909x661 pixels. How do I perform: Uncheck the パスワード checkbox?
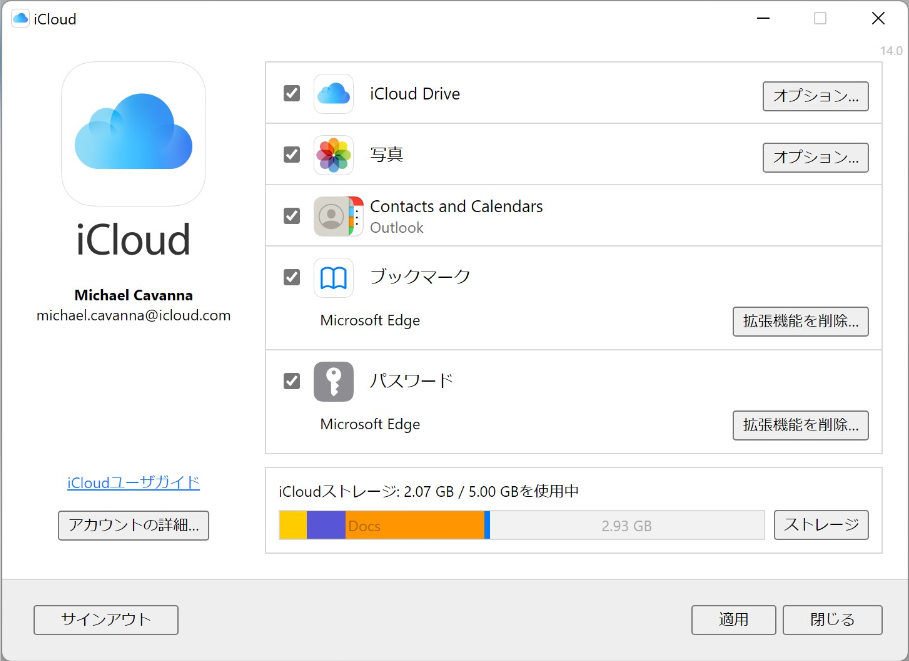click(x=292, y=380)
